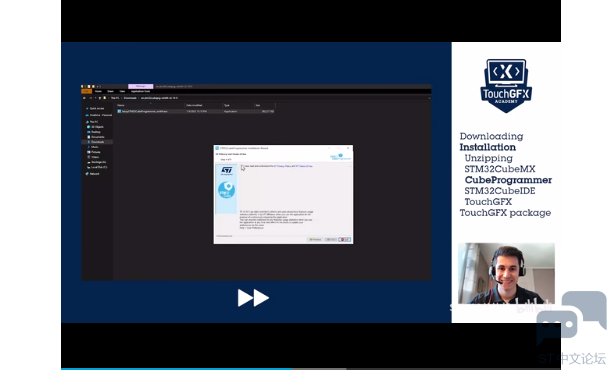
Task: Open Quick access in navigation pane
Action: [96, 109]
